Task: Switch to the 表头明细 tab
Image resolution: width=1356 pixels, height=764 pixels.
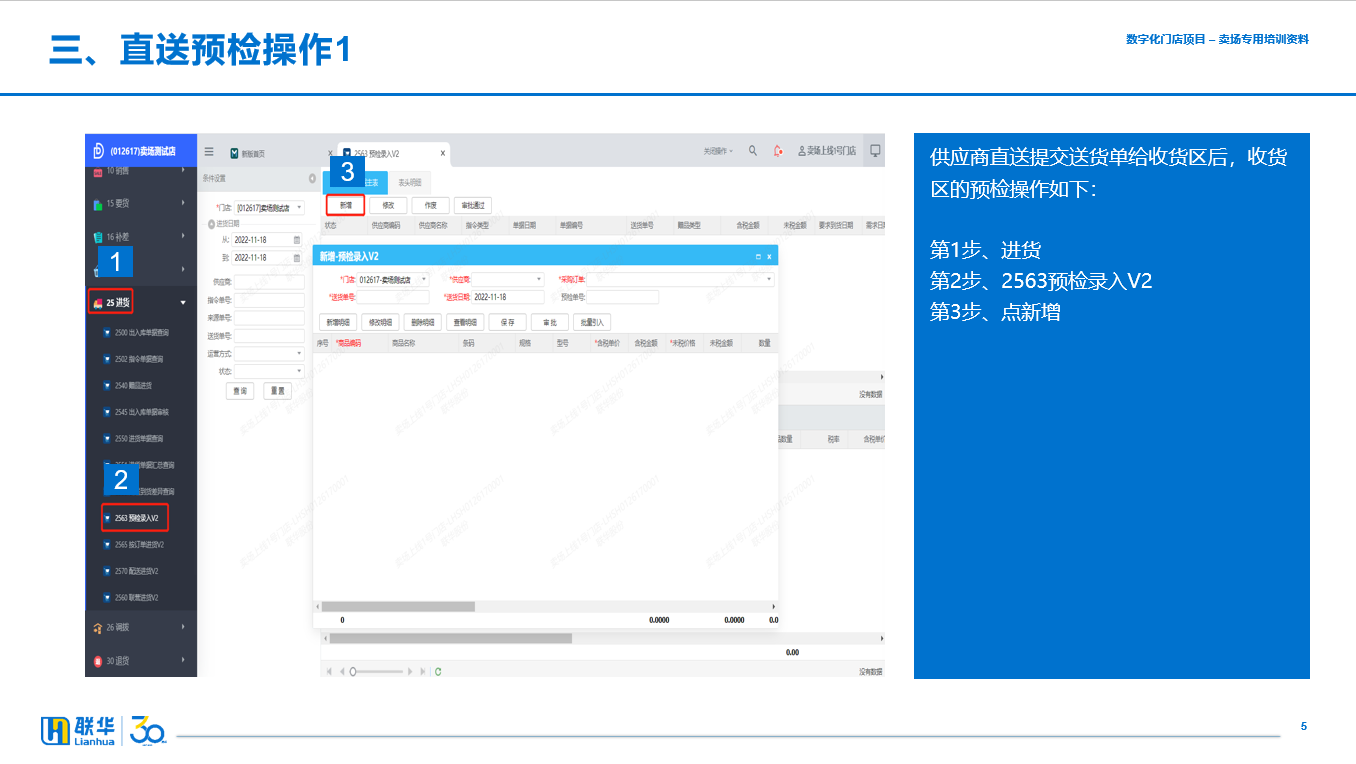Action: coord(409,183)
